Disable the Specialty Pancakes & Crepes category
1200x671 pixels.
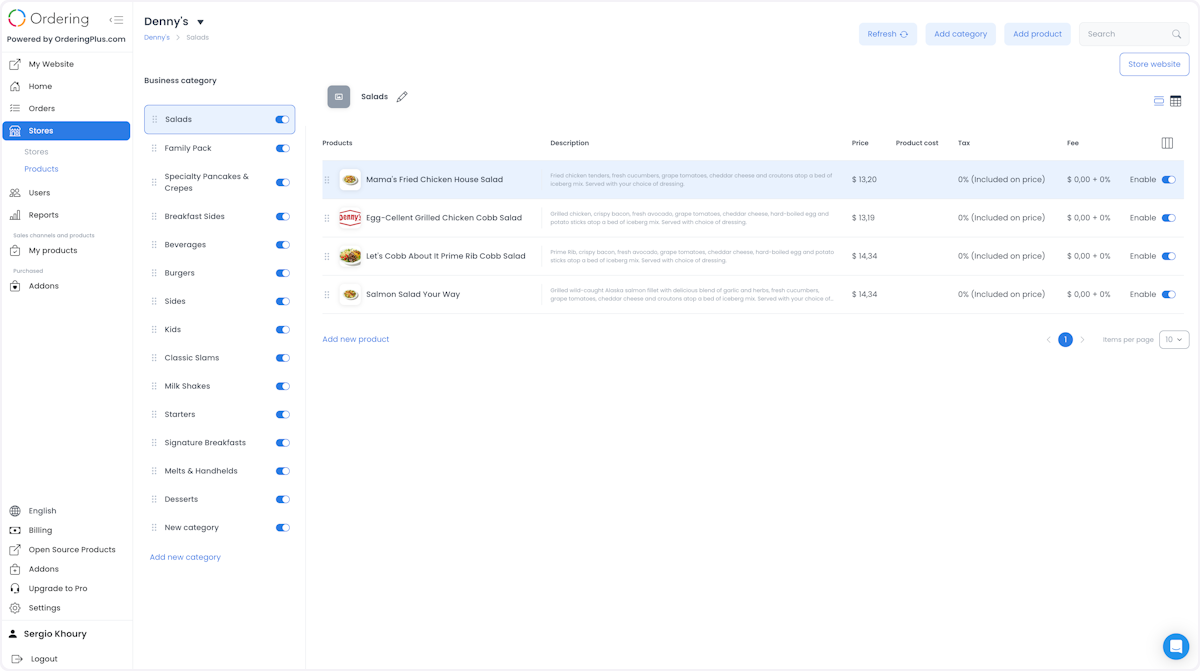pyautogui.click(x=283, y=183)
